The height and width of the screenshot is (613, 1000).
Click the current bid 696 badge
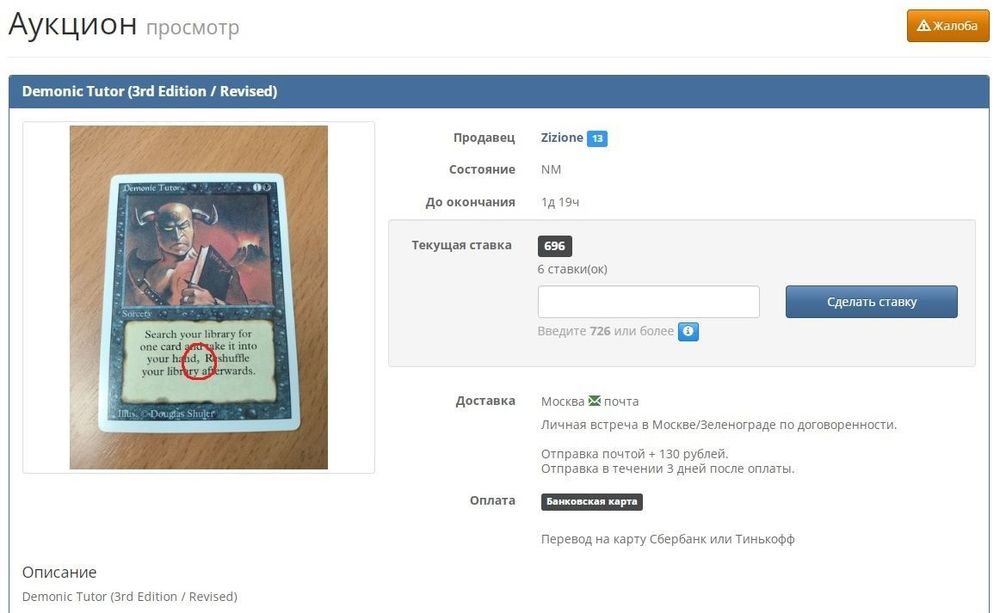[554, 246]
